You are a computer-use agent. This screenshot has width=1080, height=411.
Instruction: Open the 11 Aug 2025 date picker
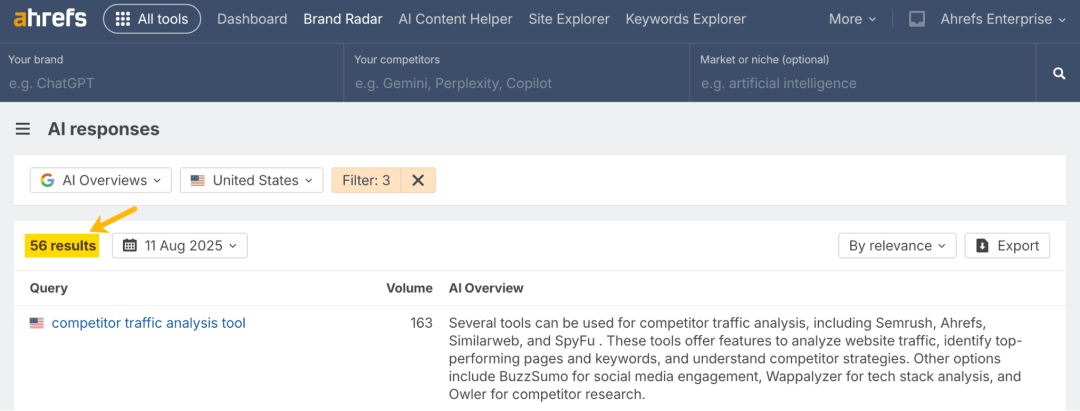pos(180,246)
